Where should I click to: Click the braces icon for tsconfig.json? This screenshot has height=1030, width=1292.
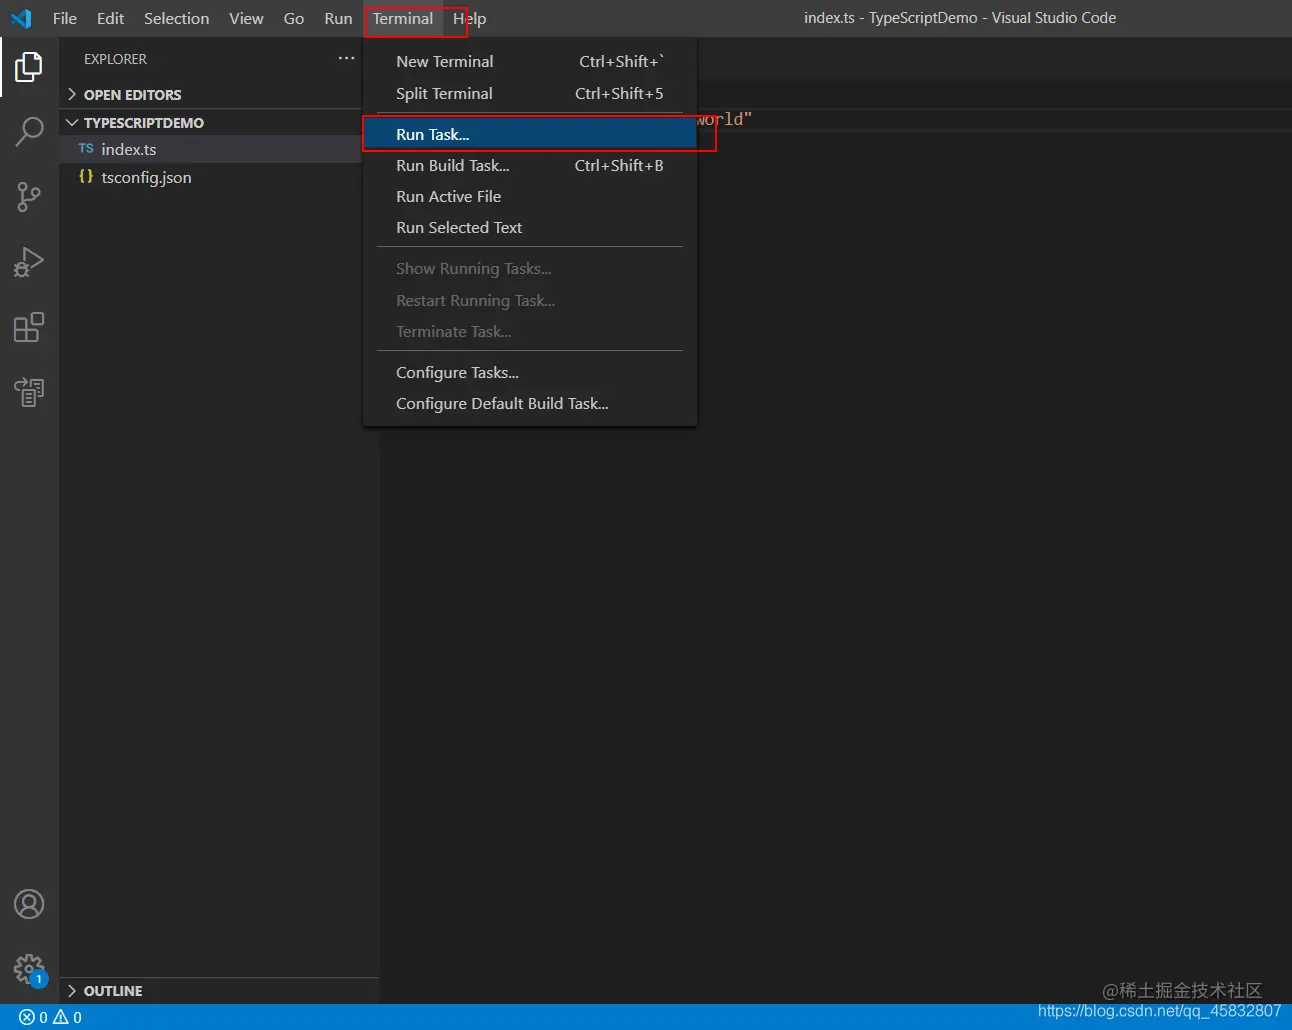86,177
